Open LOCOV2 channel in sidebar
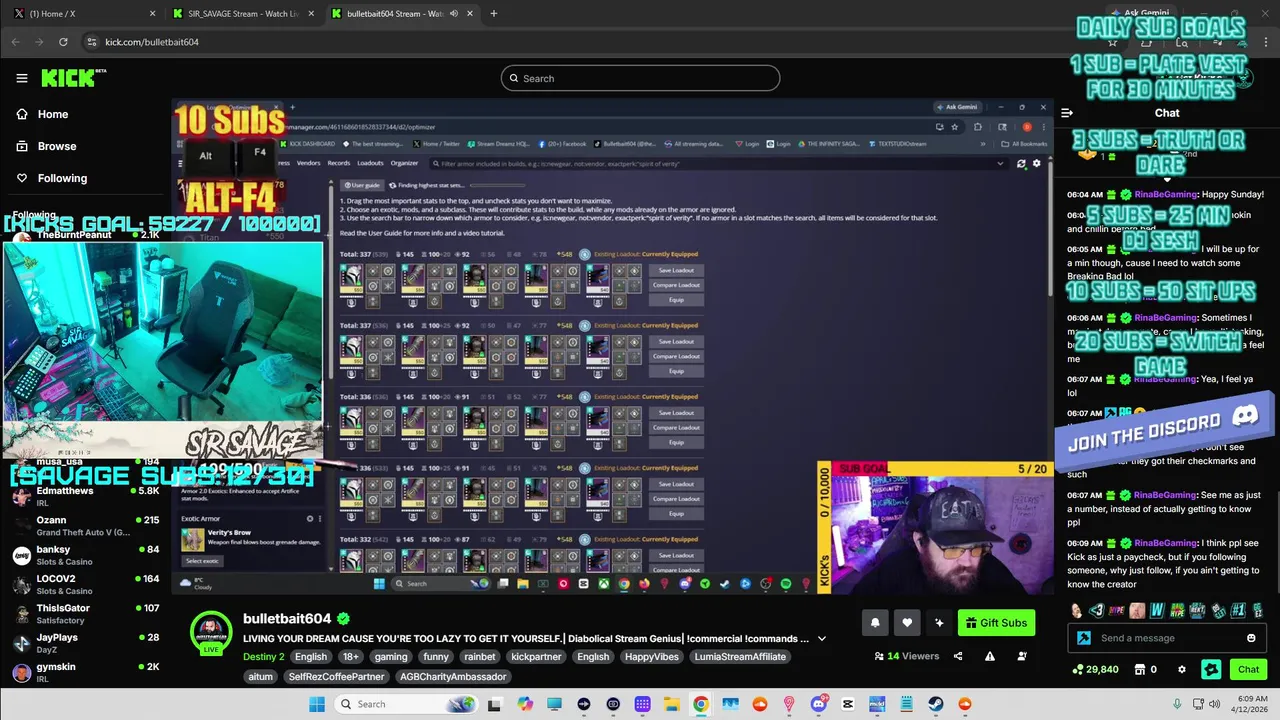The width and height of the screenshot is (1280, 720). [85, 584]
